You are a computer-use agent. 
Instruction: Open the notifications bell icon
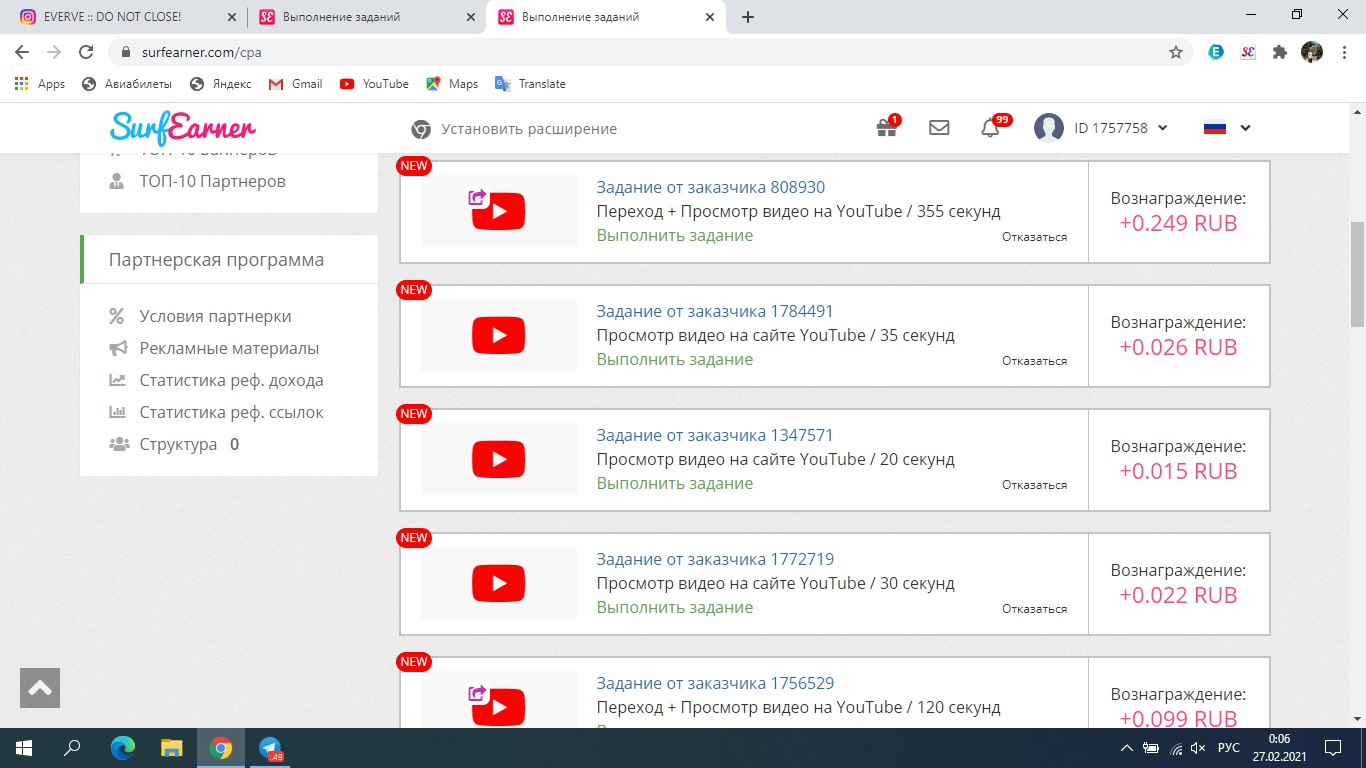coord(990,127)
